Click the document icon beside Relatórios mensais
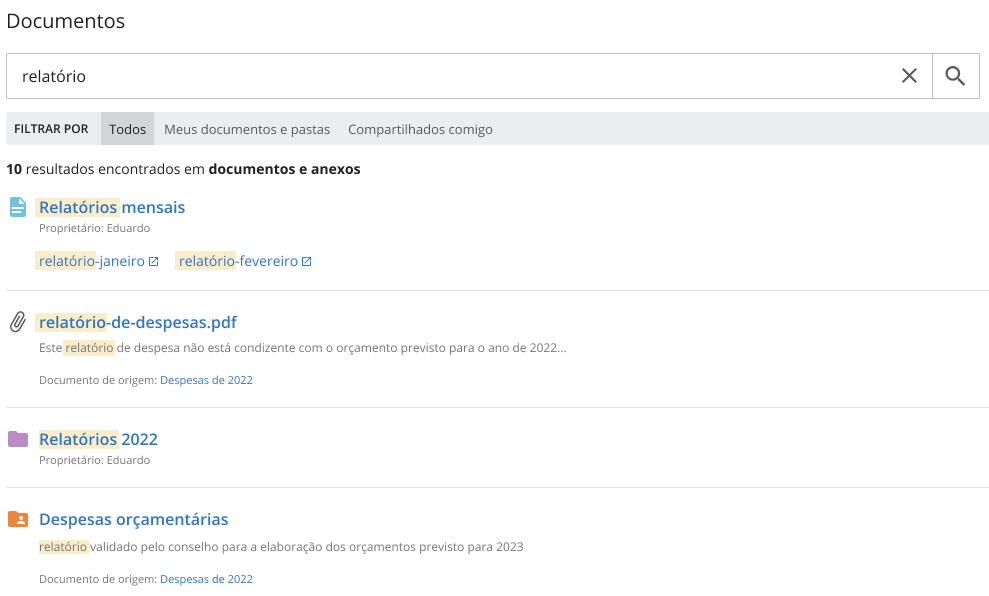The width and height of the screenshot is (989, 596). (x=18, y=207)
